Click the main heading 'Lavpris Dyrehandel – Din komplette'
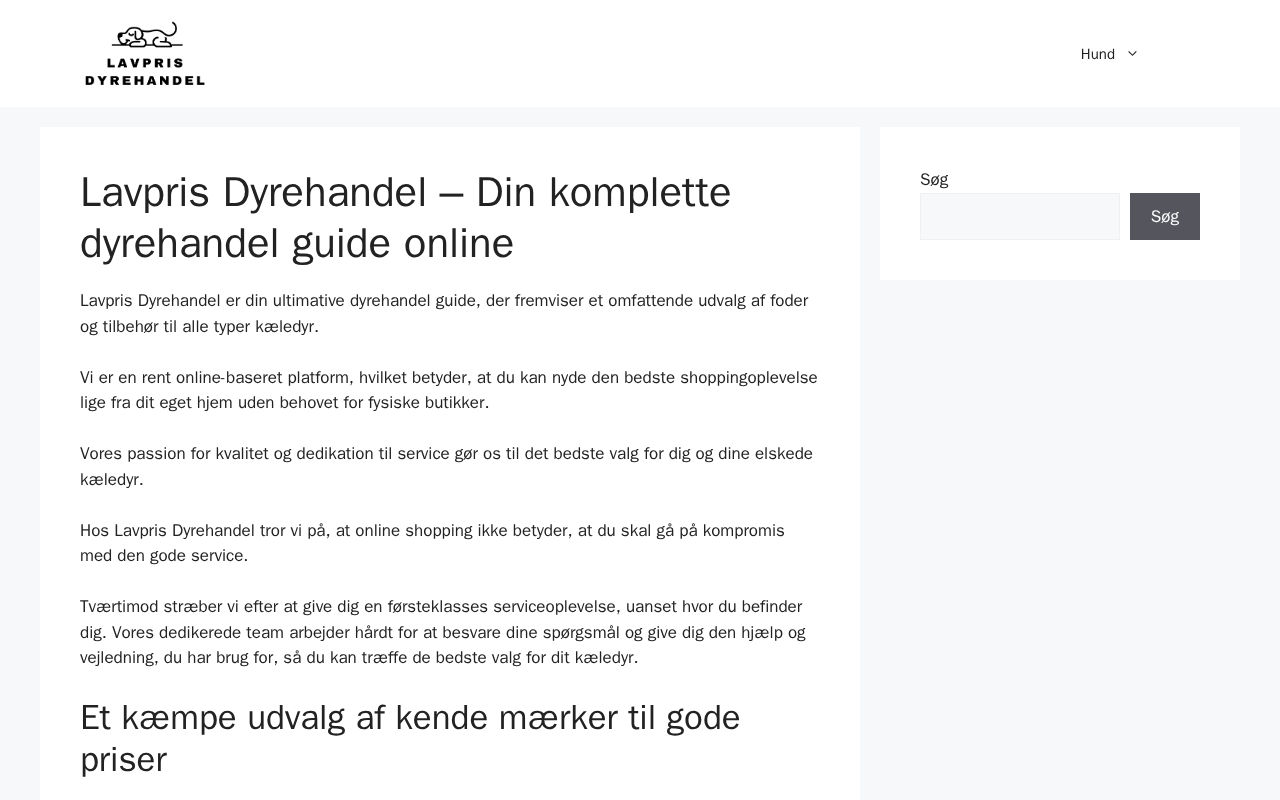 click(x=405, y=193)
